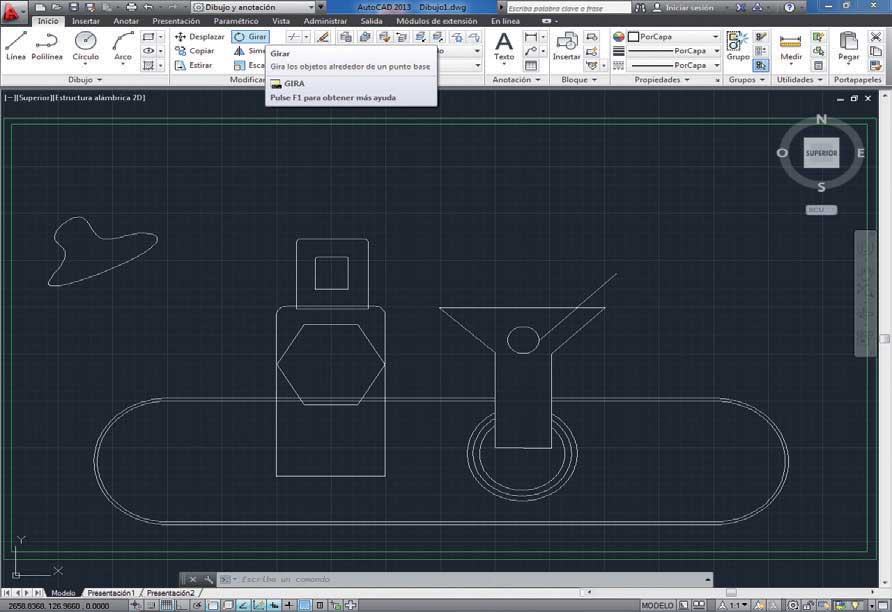
Task: Open the AutoCAD application menu button
Action: pos(13,12)
